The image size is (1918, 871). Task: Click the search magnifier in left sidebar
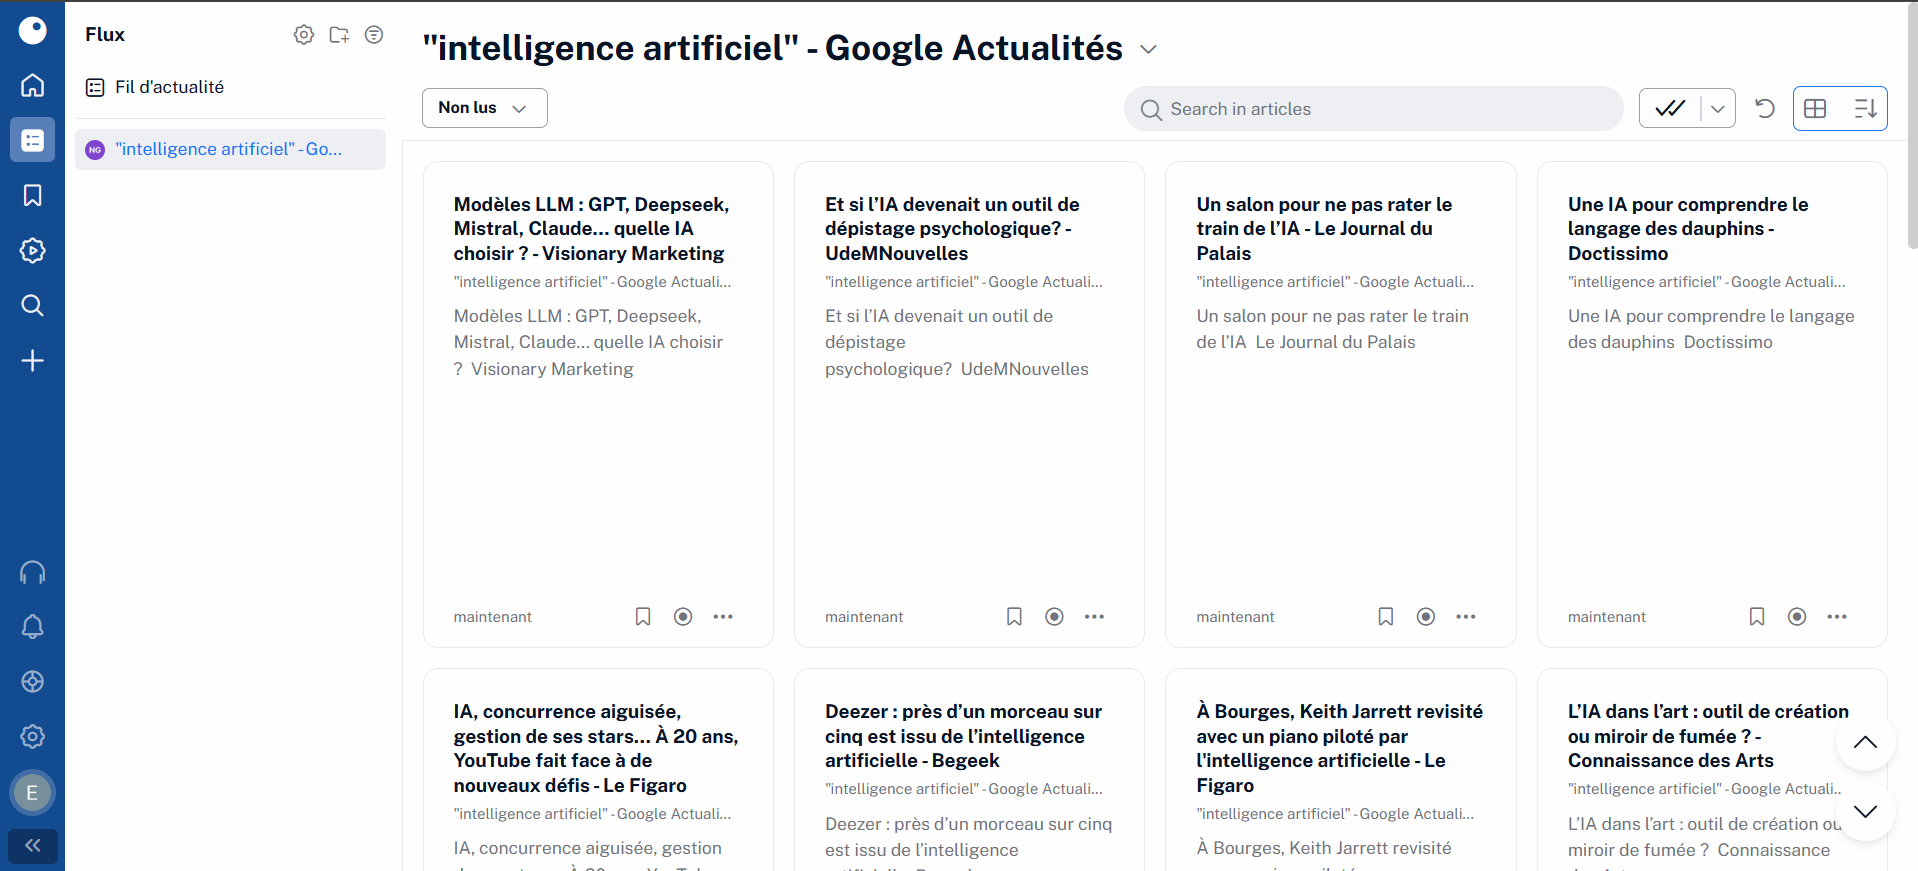pyautogui.click(x=32, y=305)
